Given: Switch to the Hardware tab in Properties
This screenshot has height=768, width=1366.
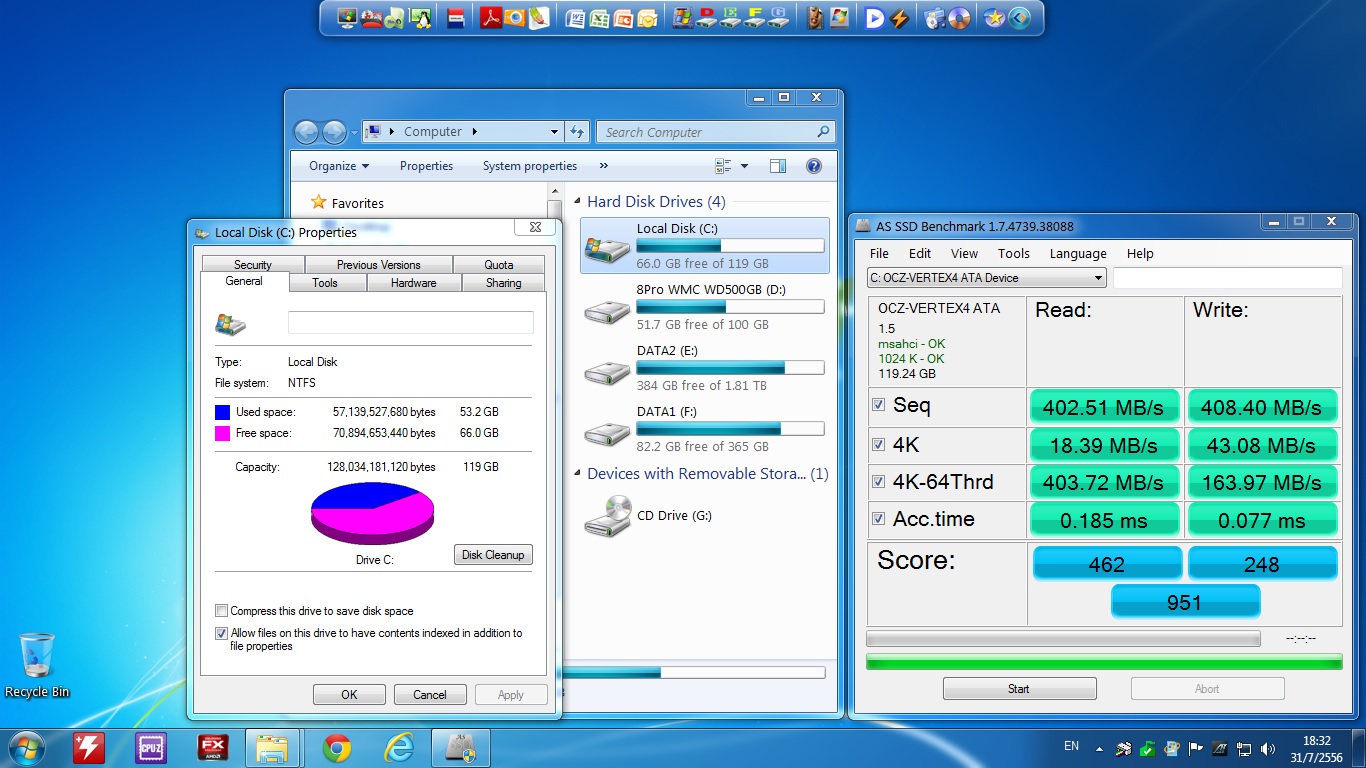Looking at the screenshot, I should click(x=414, y=283).
